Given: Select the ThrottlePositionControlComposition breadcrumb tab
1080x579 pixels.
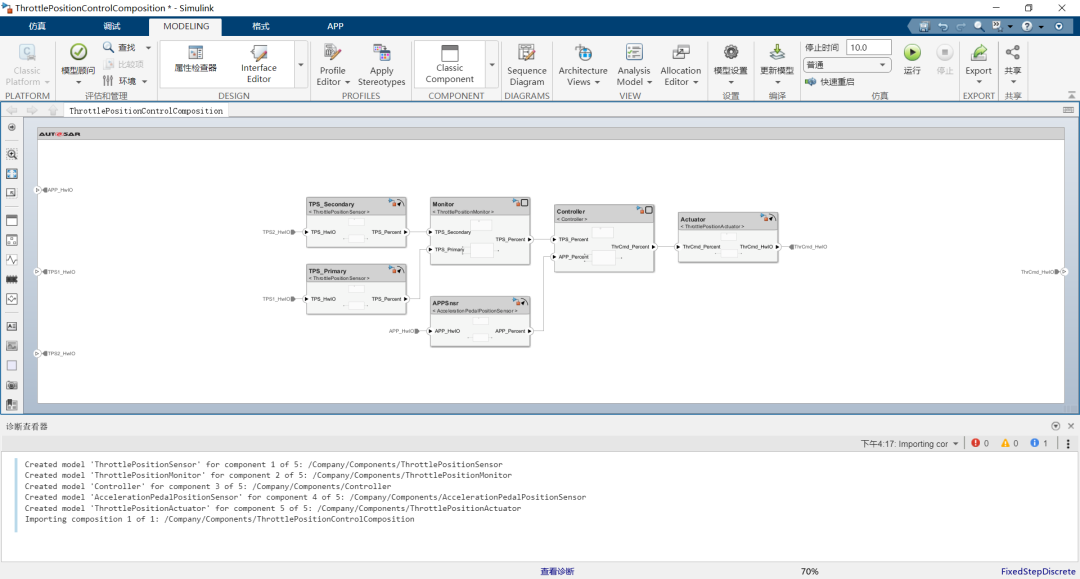Looking at the screenshot, I should (x=146, y=111).
